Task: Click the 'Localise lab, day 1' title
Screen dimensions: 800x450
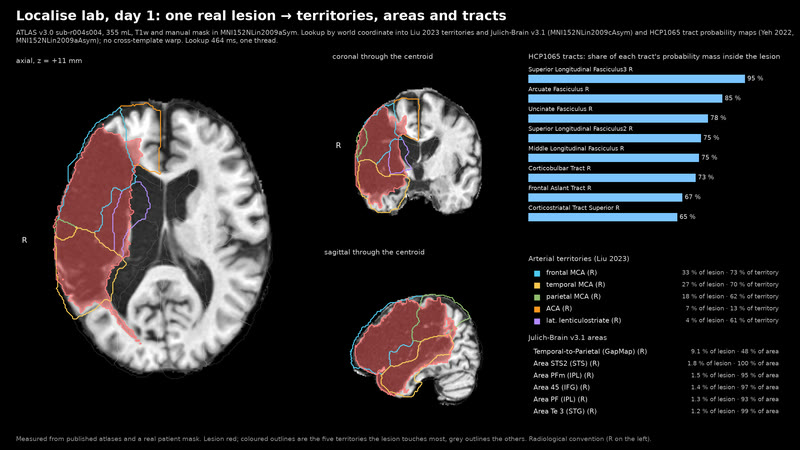Action: 261,16
